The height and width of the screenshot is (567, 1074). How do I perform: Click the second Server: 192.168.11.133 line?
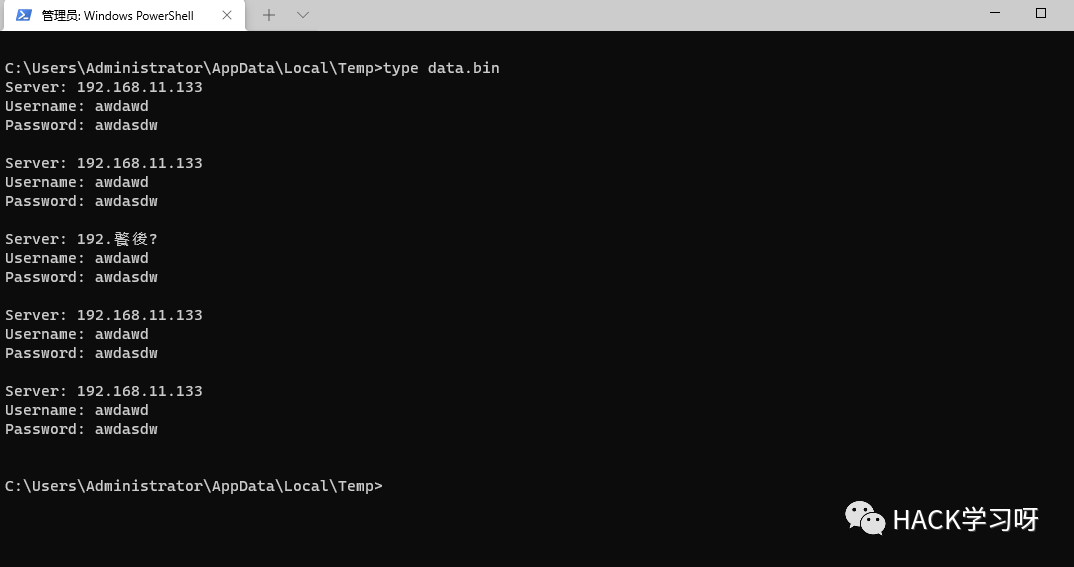click(103, 163)
